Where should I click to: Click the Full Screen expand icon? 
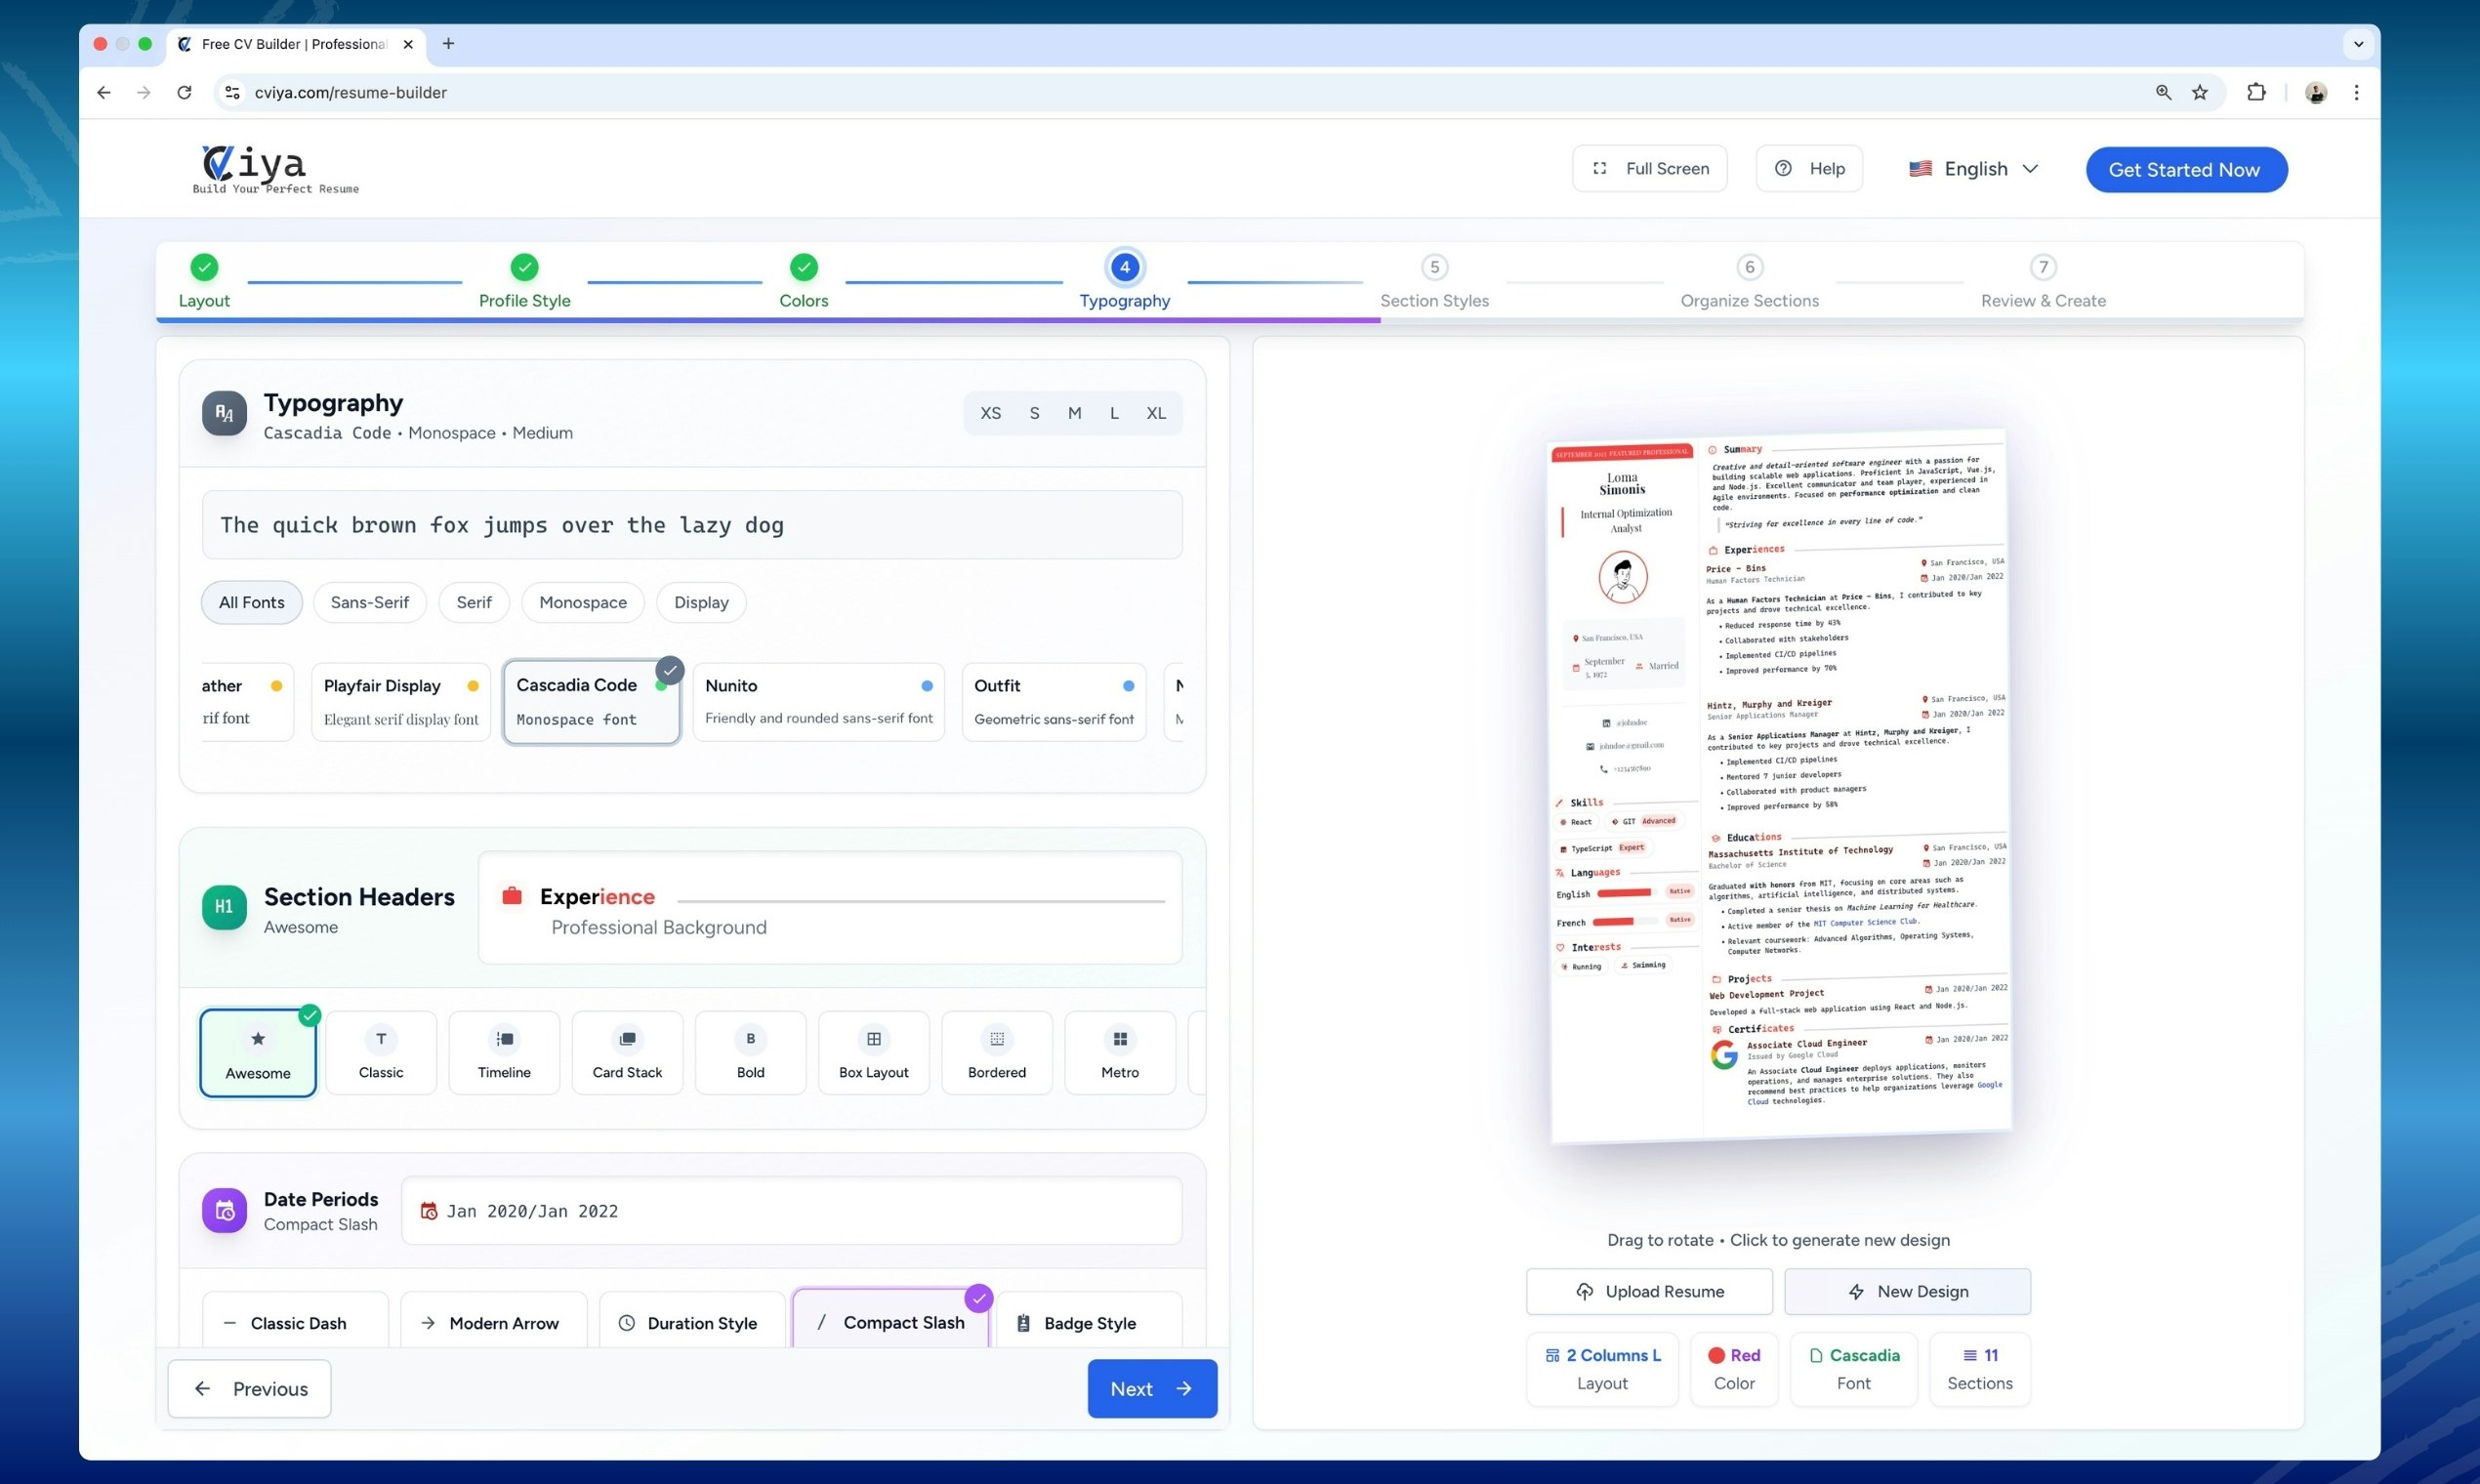[1600, 168]
